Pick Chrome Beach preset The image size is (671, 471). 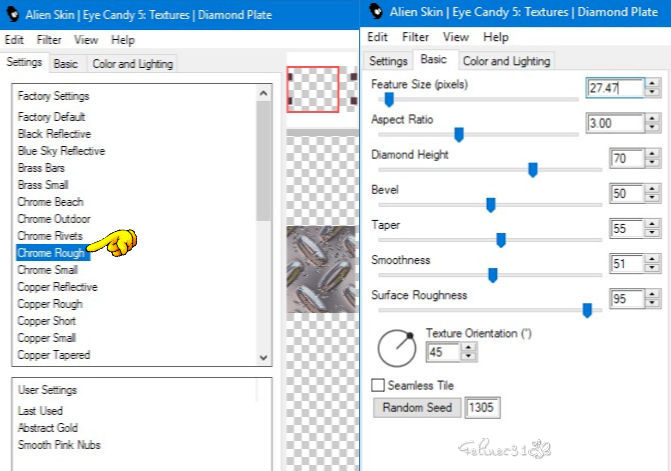(x=50, y=202)
